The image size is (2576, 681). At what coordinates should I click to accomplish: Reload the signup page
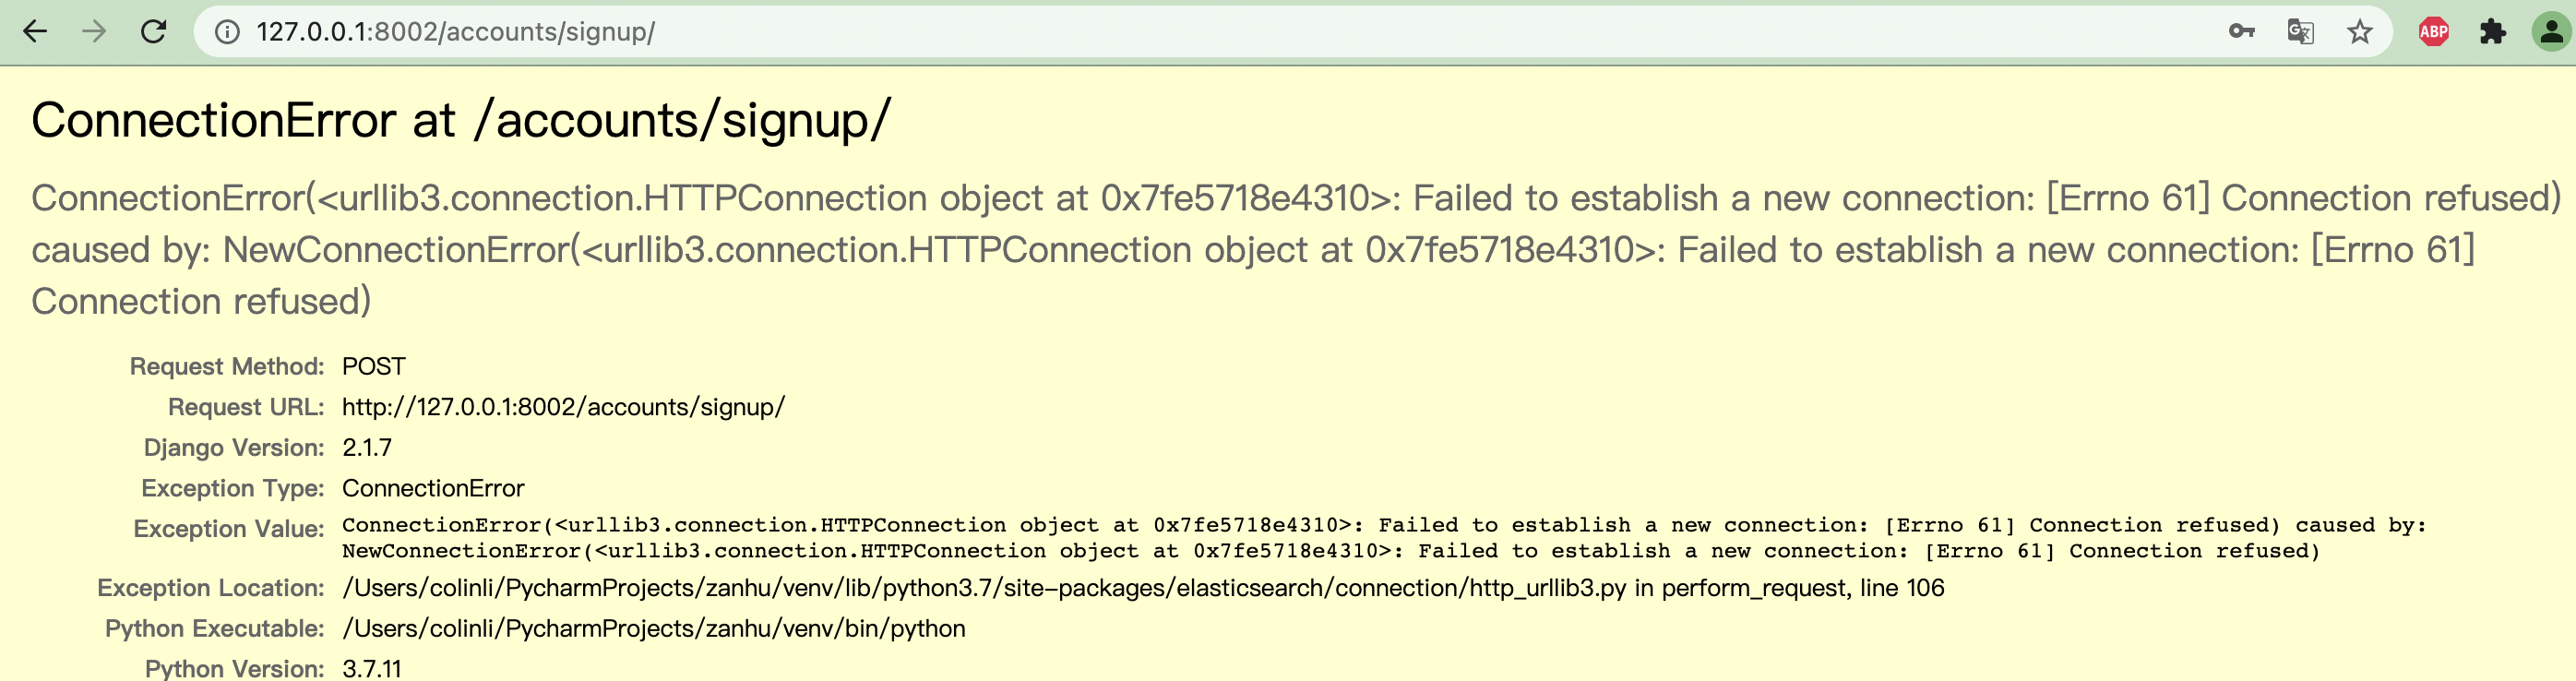[x=153, y=32]
